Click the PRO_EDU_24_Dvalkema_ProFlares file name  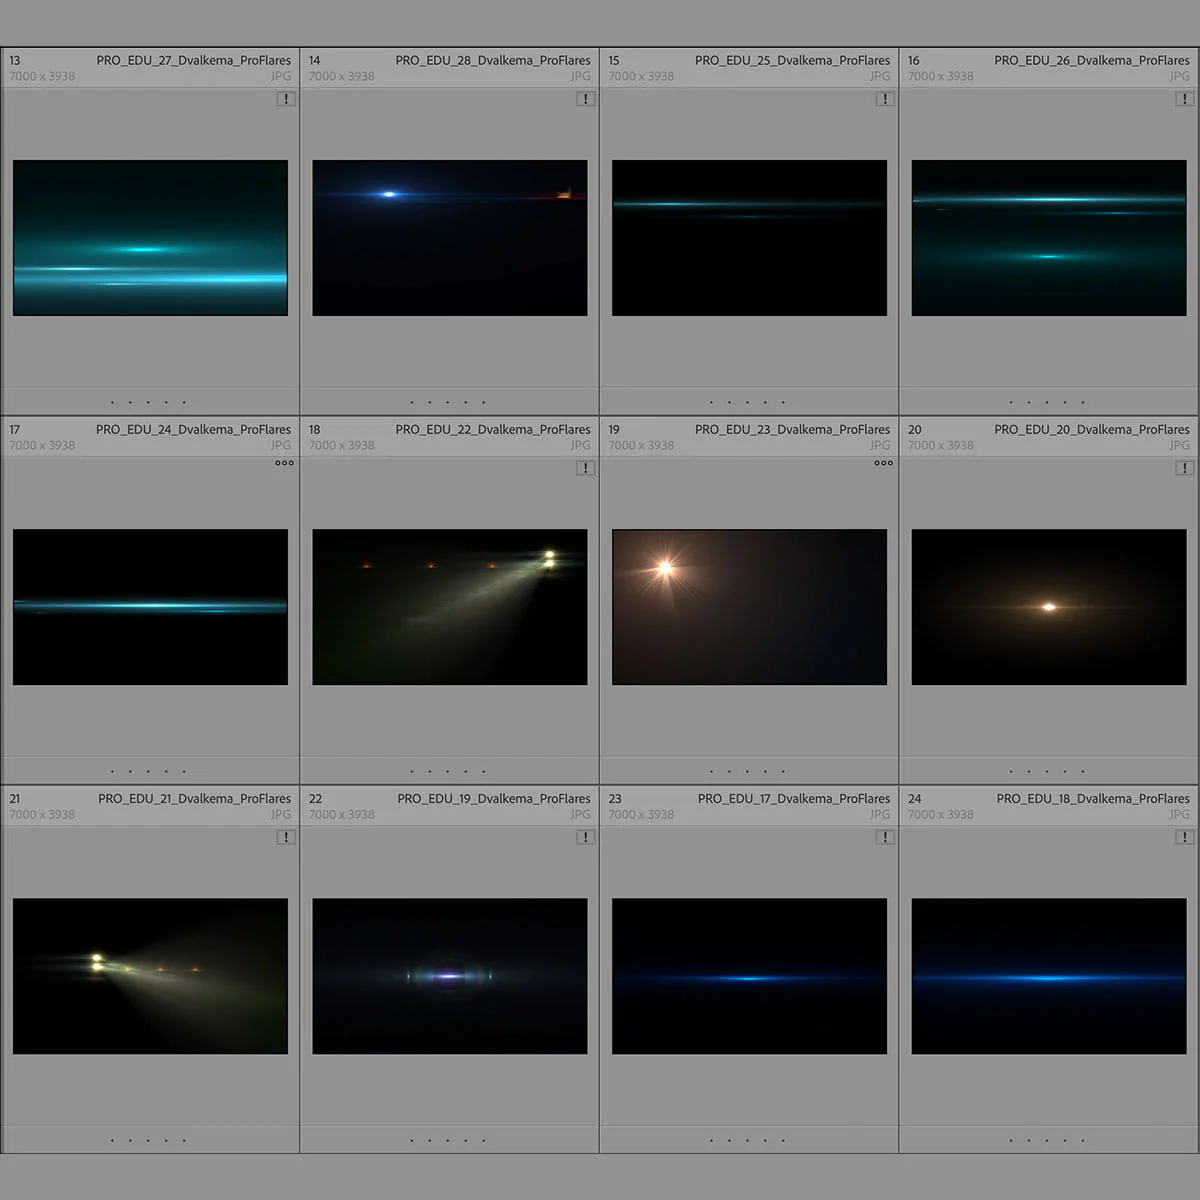194,429
